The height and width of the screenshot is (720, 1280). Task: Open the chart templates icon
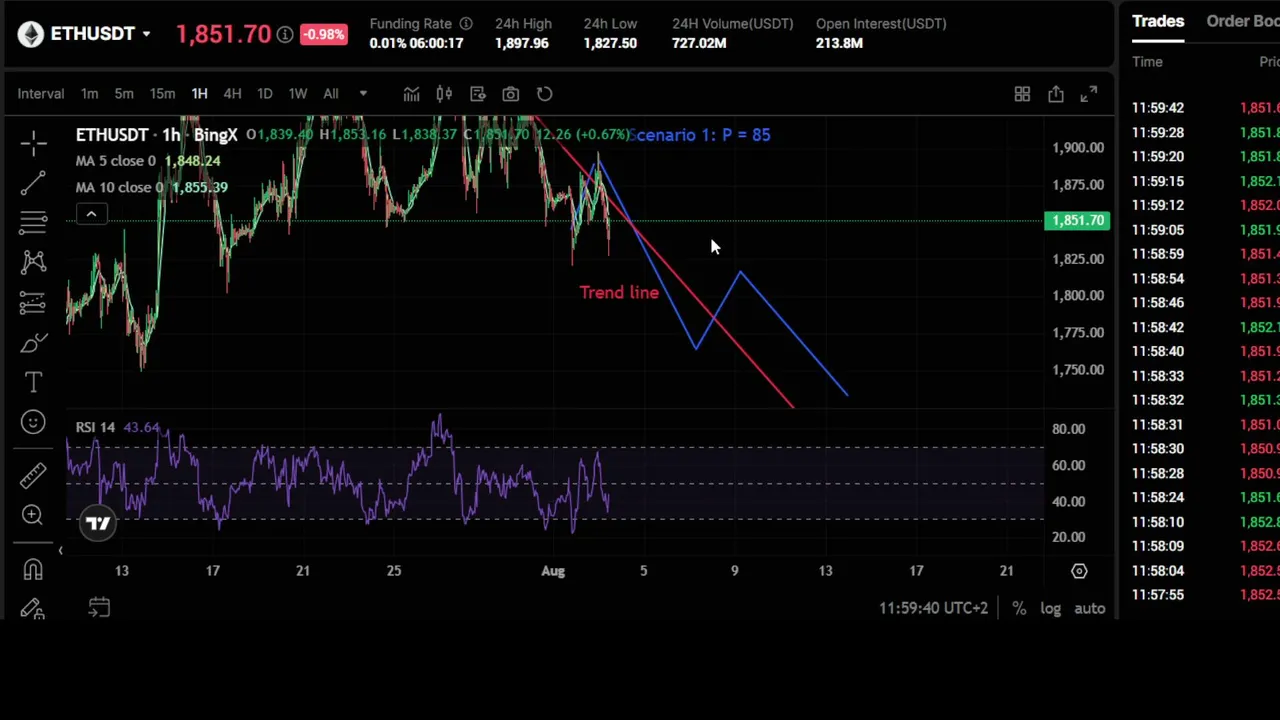point(477,94)
